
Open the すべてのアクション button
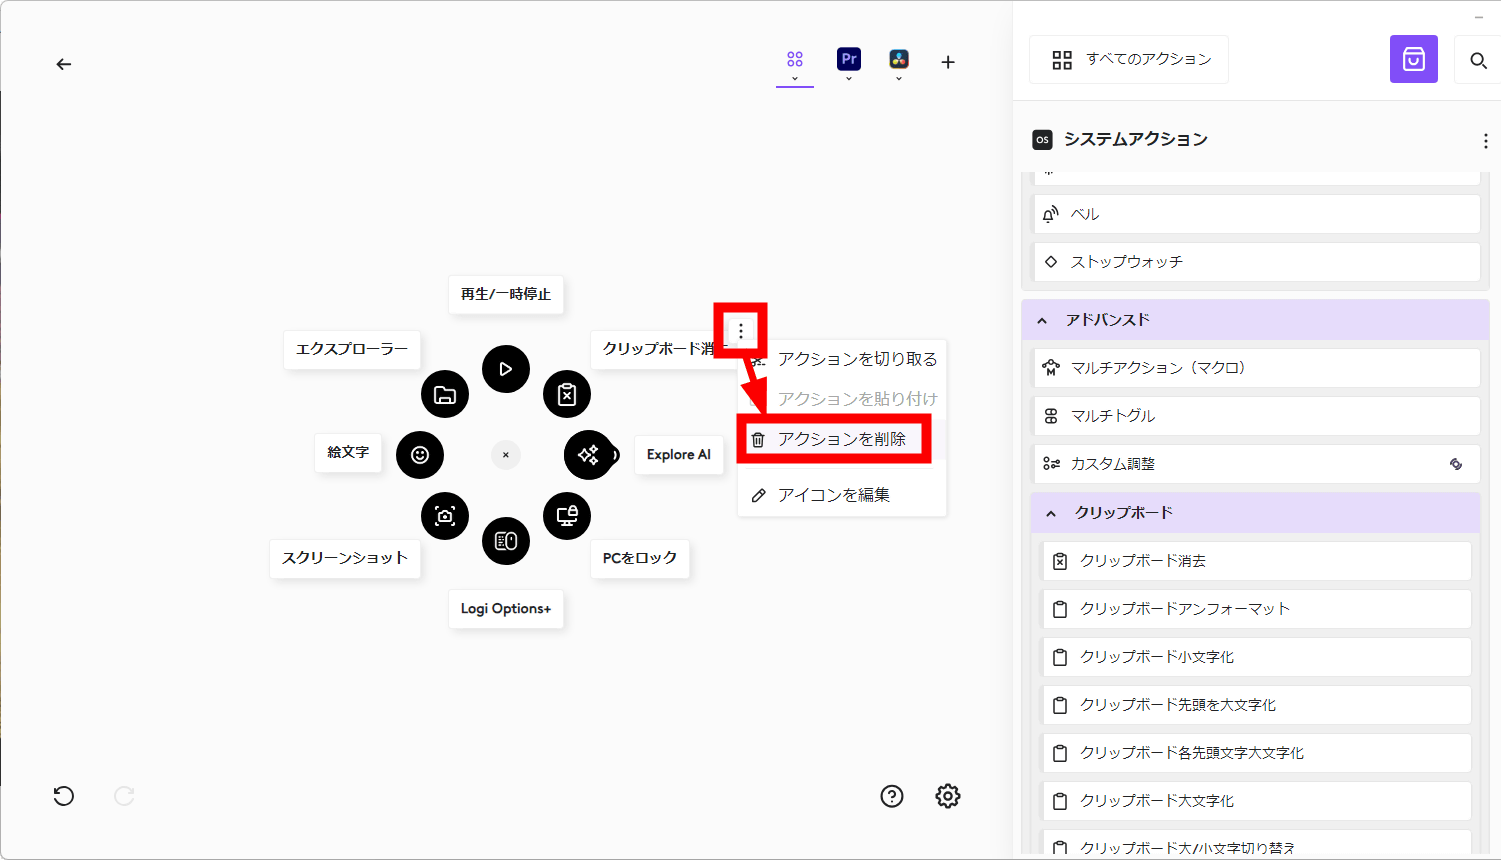pos(1129,60)
